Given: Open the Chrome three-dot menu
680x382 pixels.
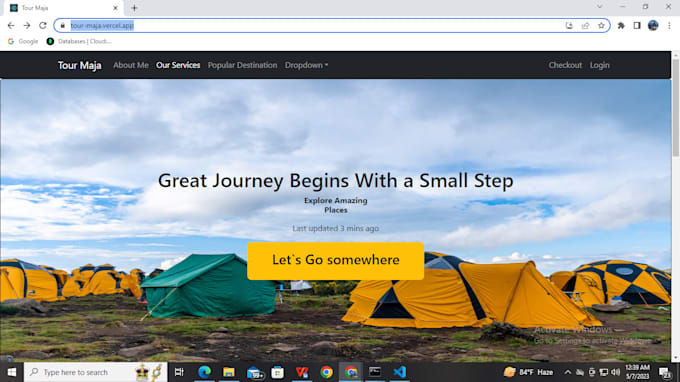Looking at the screenshot, I should coord(669,26).
